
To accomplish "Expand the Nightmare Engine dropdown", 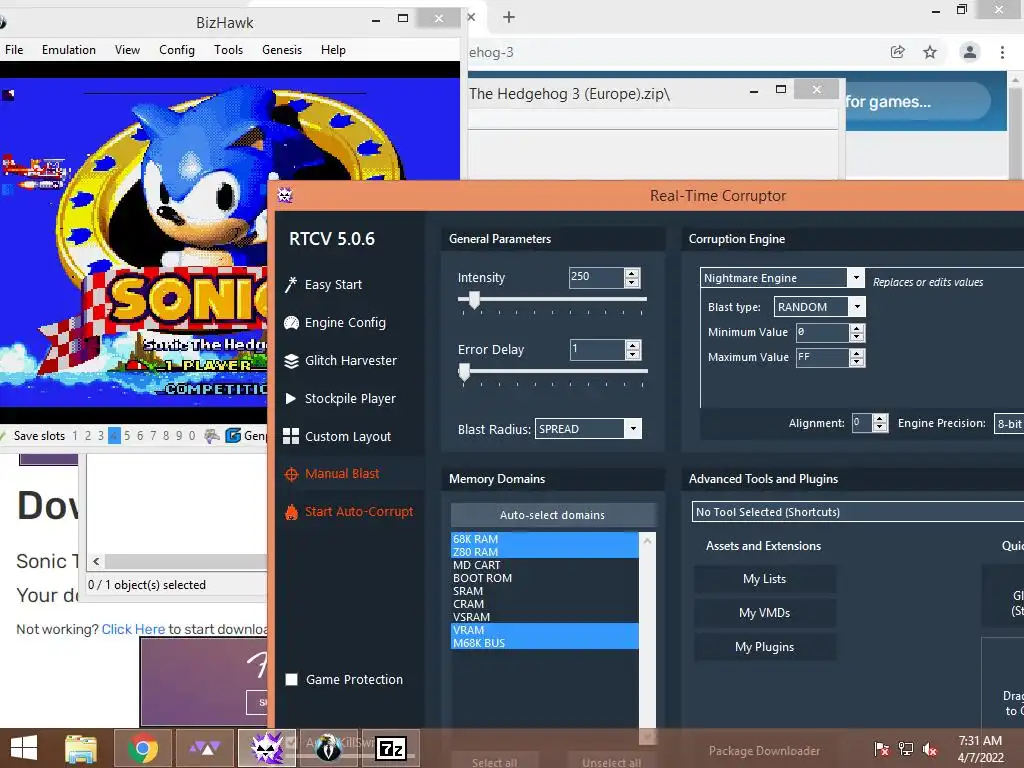I will [x=856, y=278].
